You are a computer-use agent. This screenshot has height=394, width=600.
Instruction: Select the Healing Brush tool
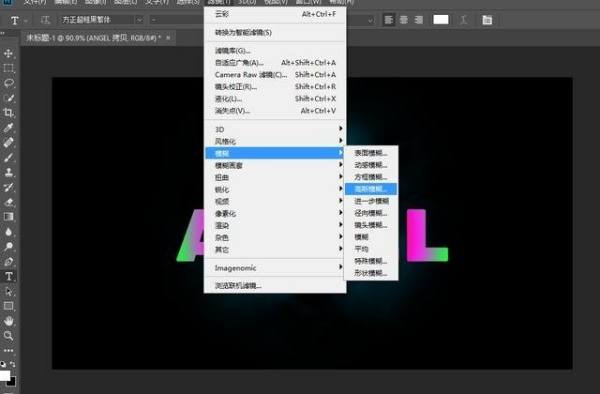coord(8,142)
